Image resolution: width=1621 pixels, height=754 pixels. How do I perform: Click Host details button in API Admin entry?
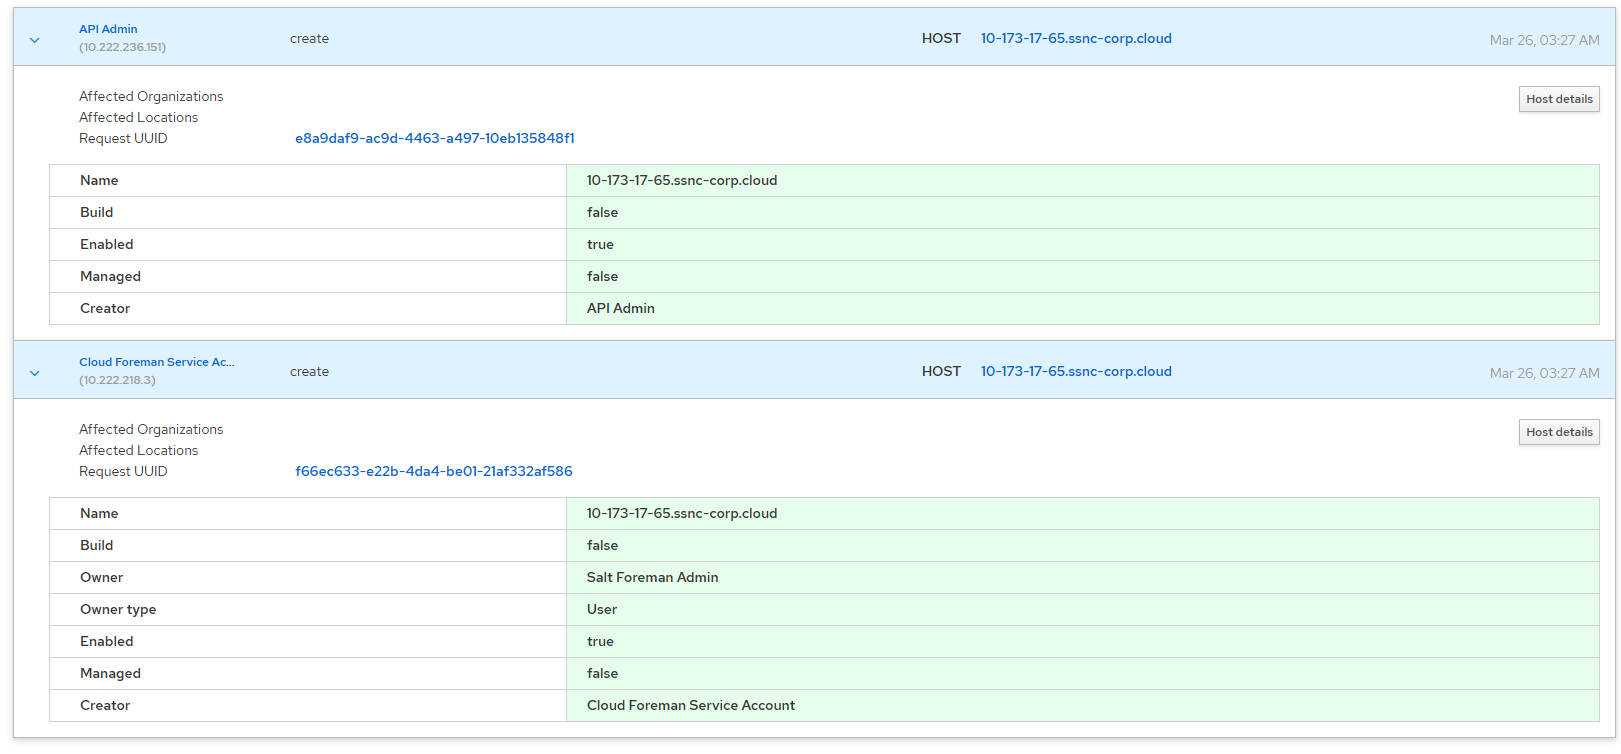(1558, 99)
